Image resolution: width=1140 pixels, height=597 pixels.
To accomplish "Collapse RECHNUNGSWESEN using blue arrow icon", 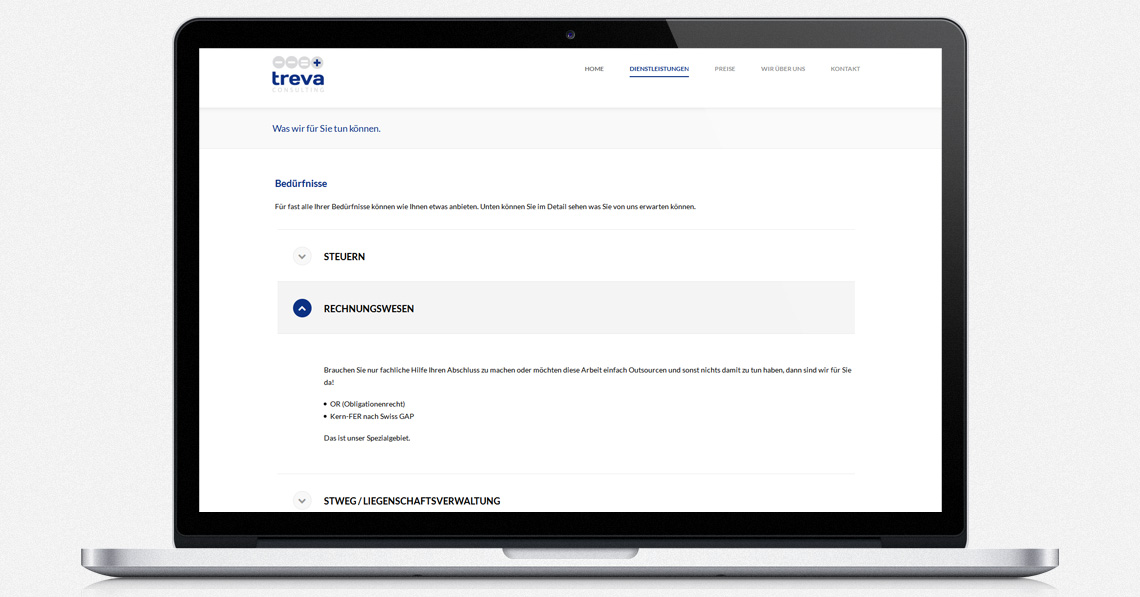I will (302, 308).
